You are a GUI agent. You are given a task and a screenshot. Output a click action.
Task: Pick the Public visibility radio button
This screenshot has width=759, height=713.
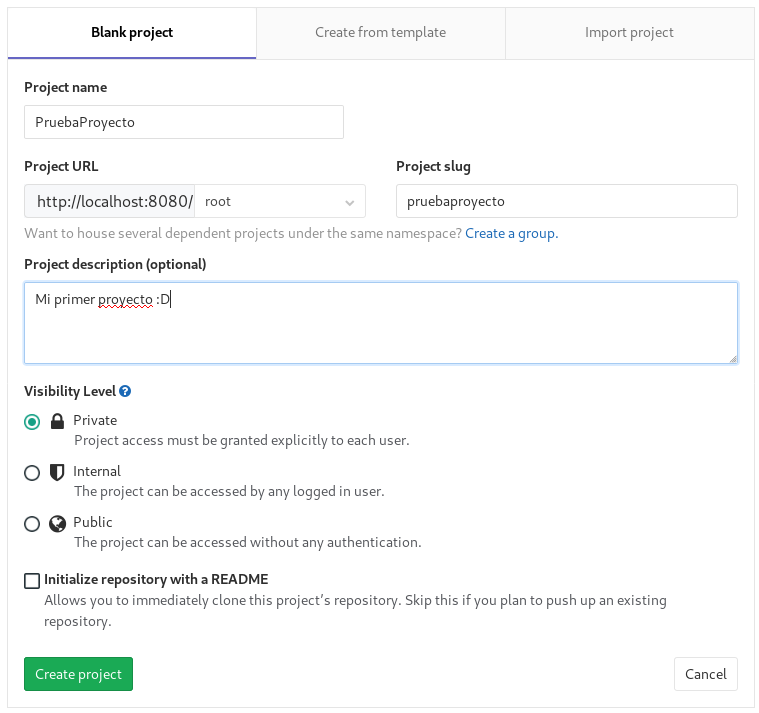[32, 524]
